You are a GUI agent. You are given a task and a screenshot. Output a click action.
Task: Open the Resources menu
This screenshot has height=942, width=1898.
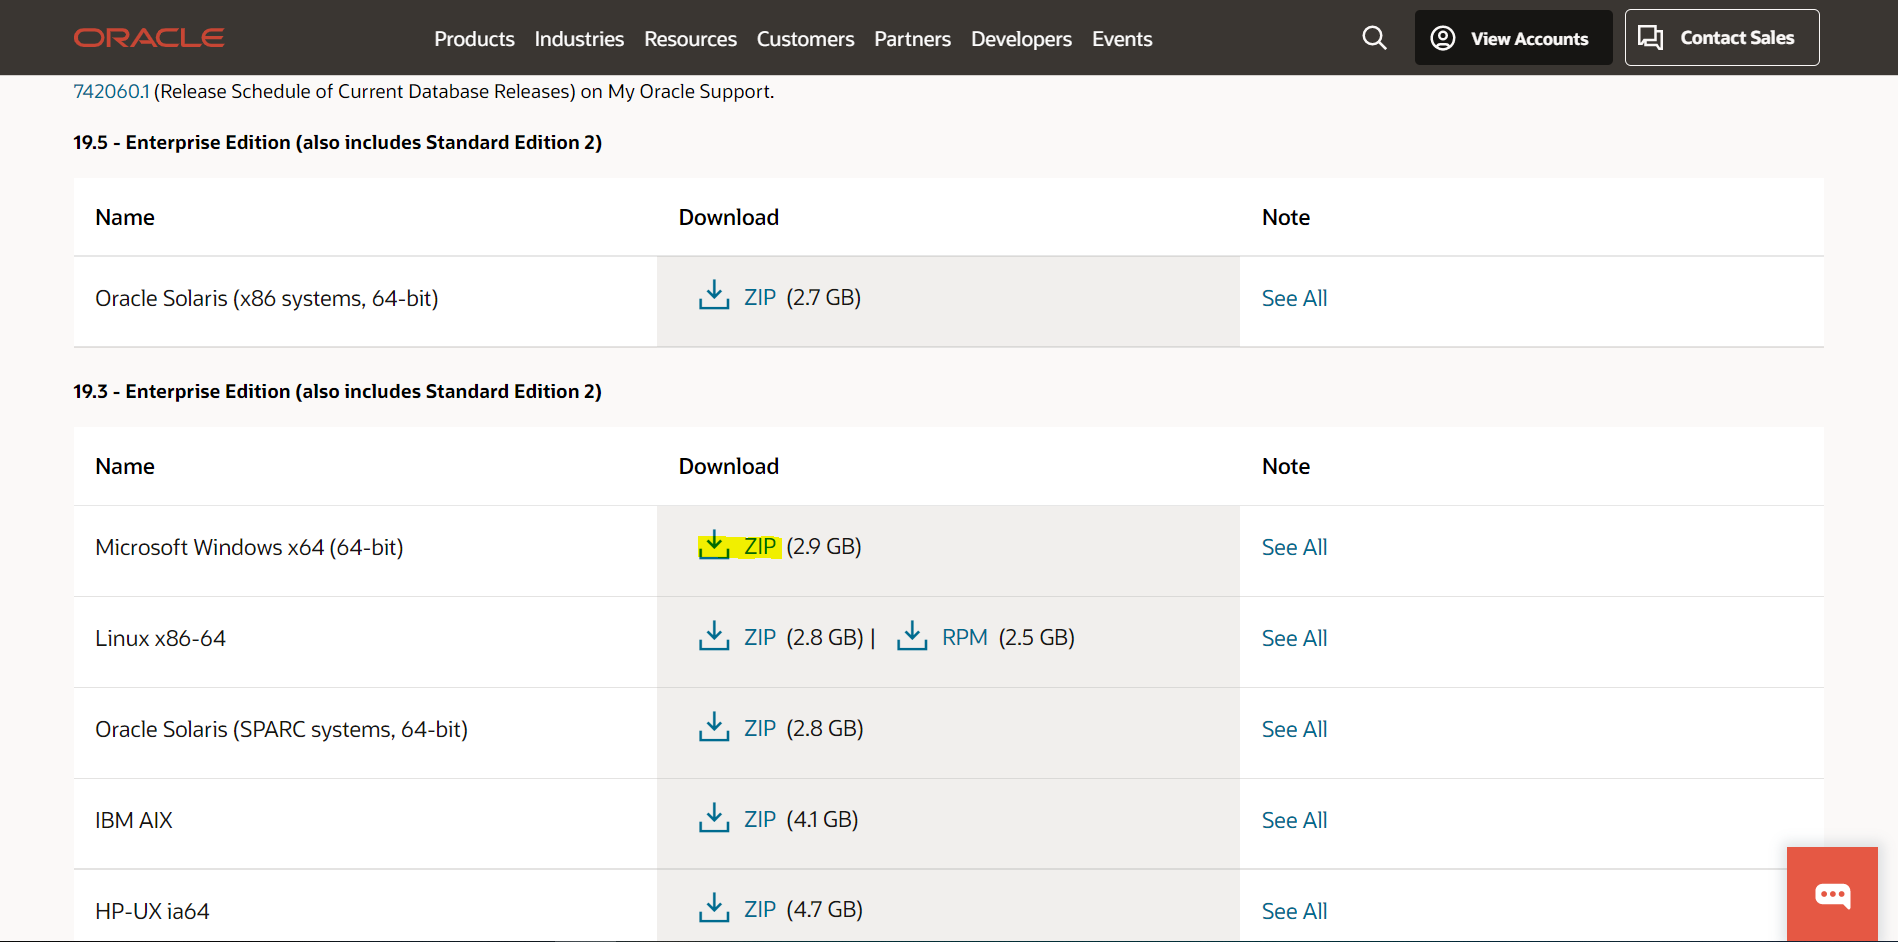pyautogui.click(x=690, y=39)
